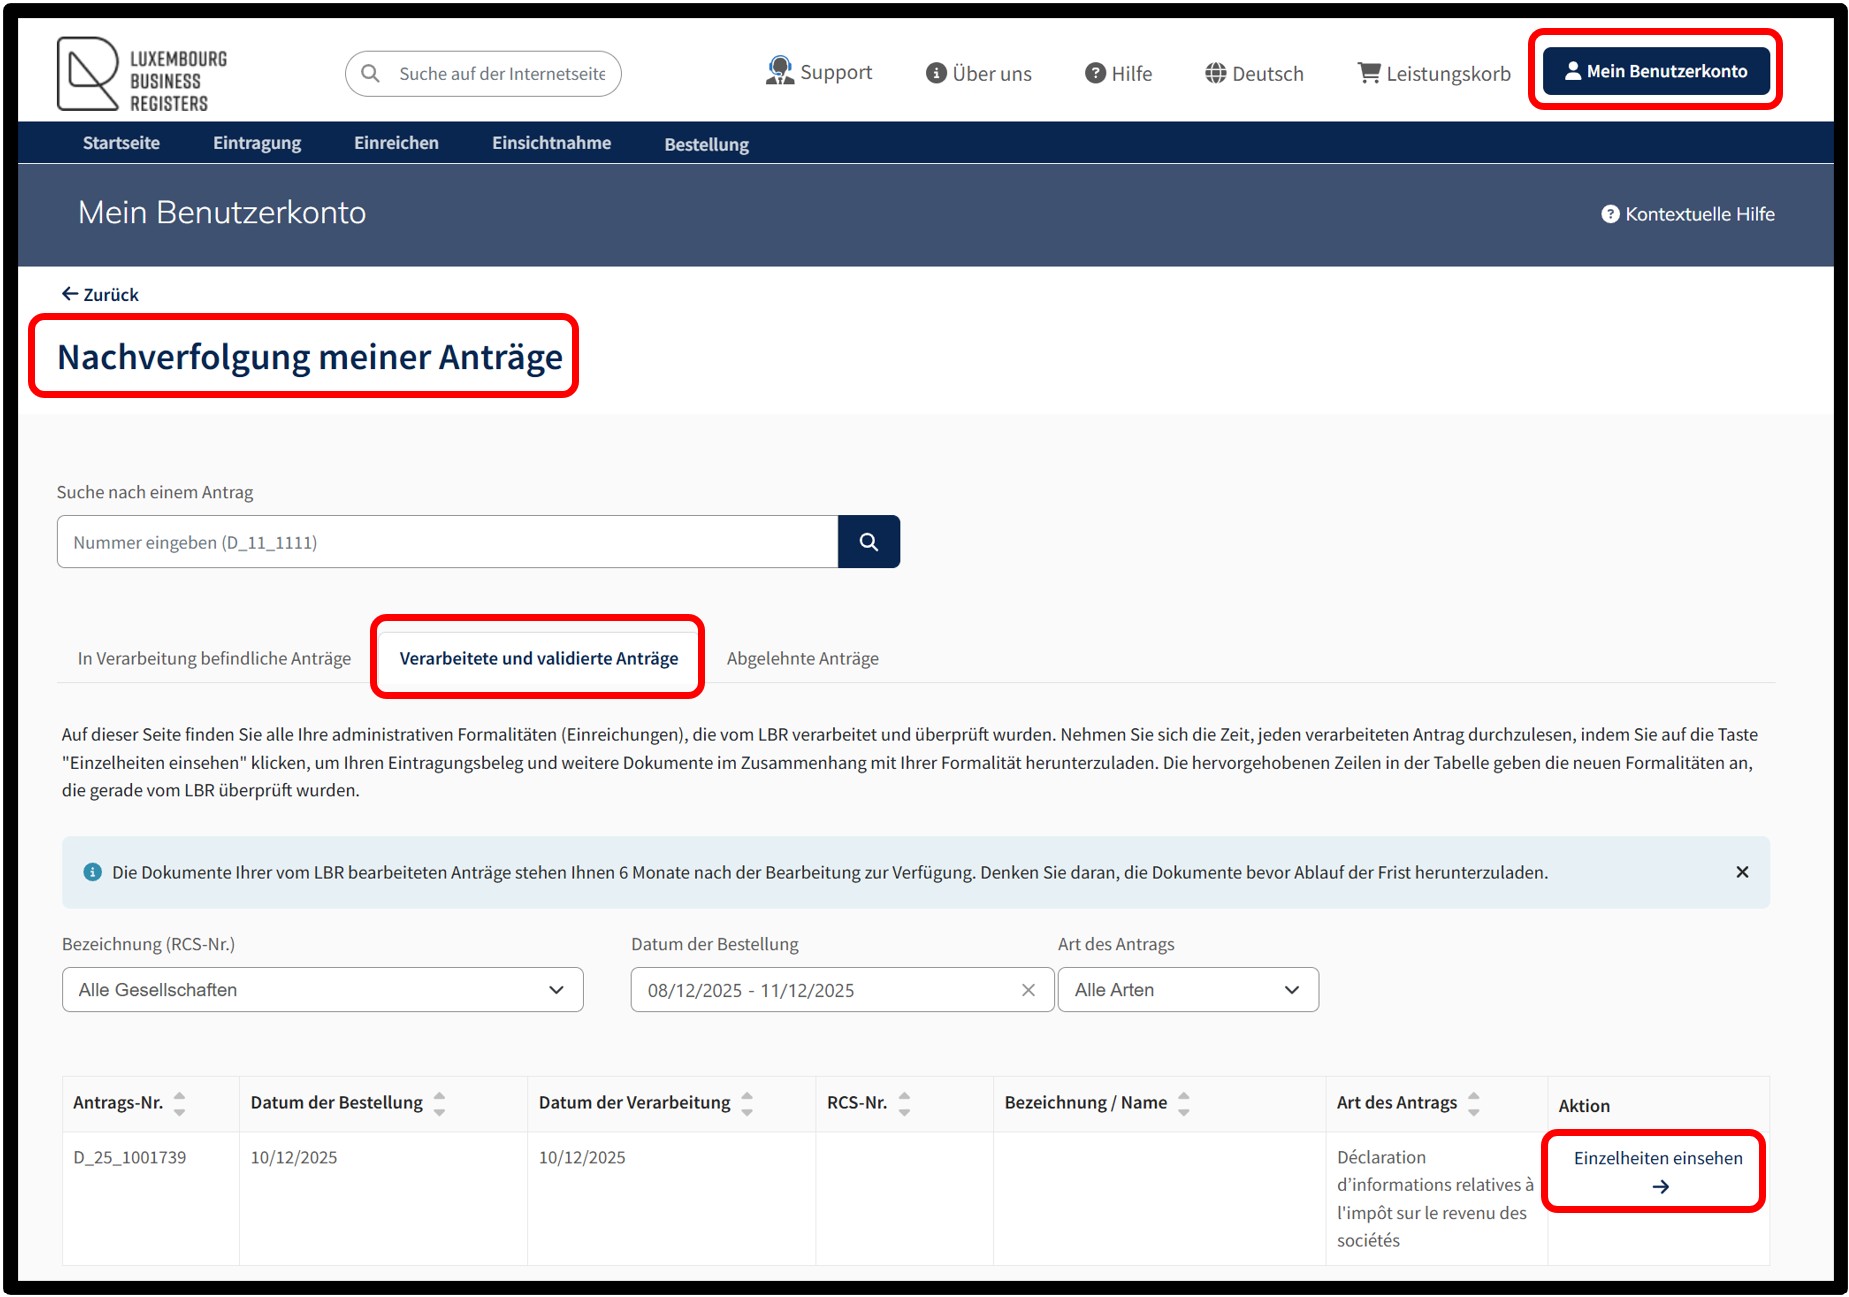Expand the Alle Gesellschaften dropdown
Screen dimensions: 1849x1297
point(323,990)
